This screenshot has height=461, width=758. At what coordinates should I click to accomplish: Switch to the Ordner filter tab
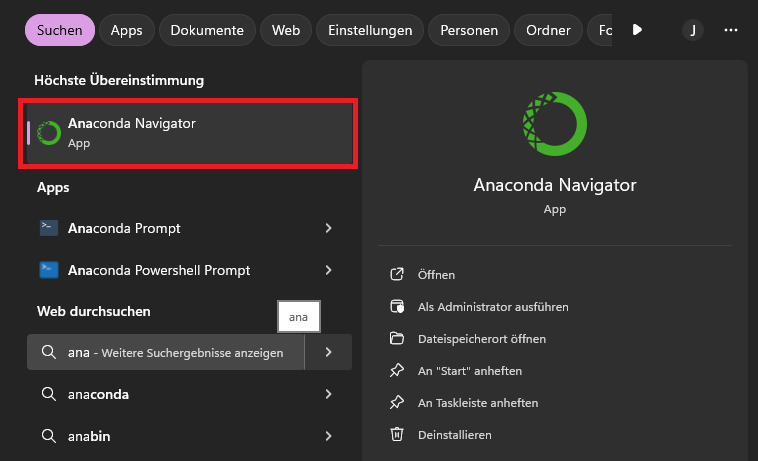point(548,30)
